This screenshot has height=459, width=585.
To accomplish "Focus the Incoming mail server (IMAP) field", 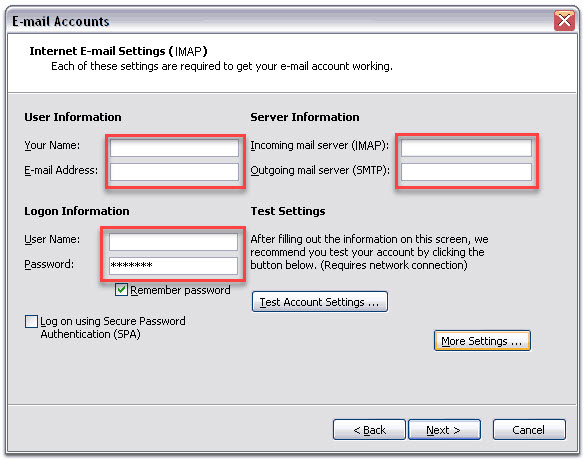I will (x=466, y=148).
